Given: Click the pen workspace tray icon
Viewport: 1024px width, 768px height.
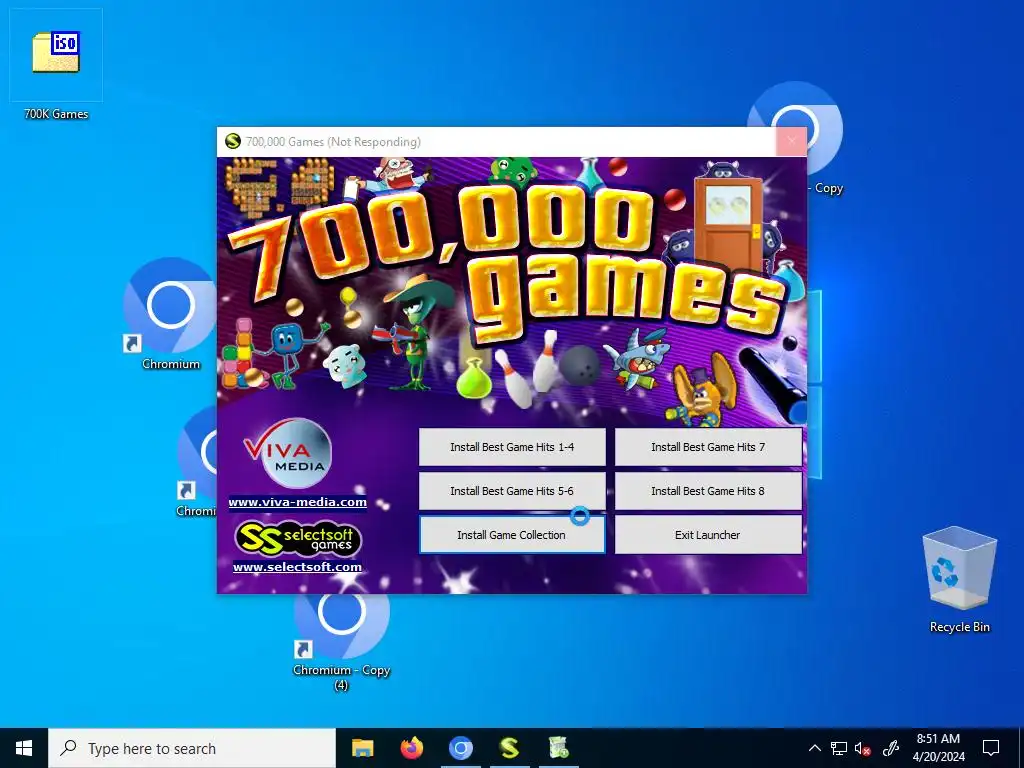Looking at the screenshot, I should pos(891,748).
